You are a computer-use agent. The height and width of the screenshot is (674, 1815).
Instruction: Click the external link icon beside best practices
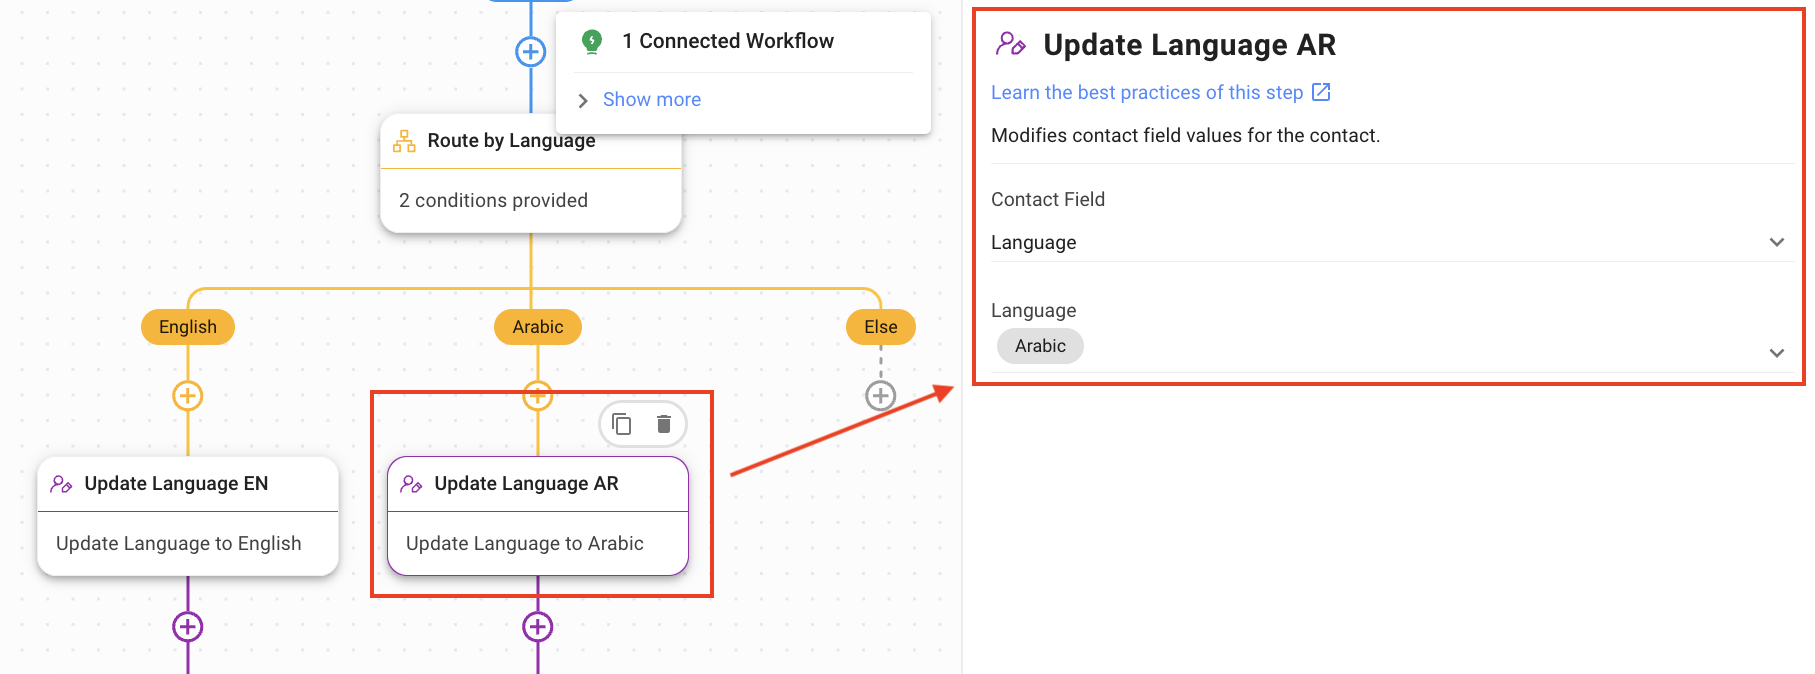click(x=1321, y=92)
